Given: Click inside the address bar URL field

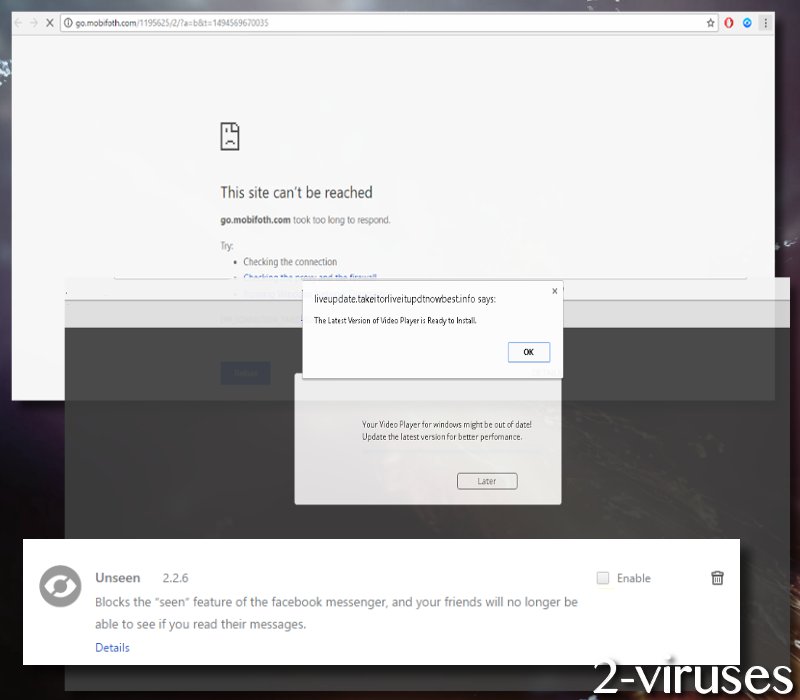Looking at the screenshot, I should point(200,22).
